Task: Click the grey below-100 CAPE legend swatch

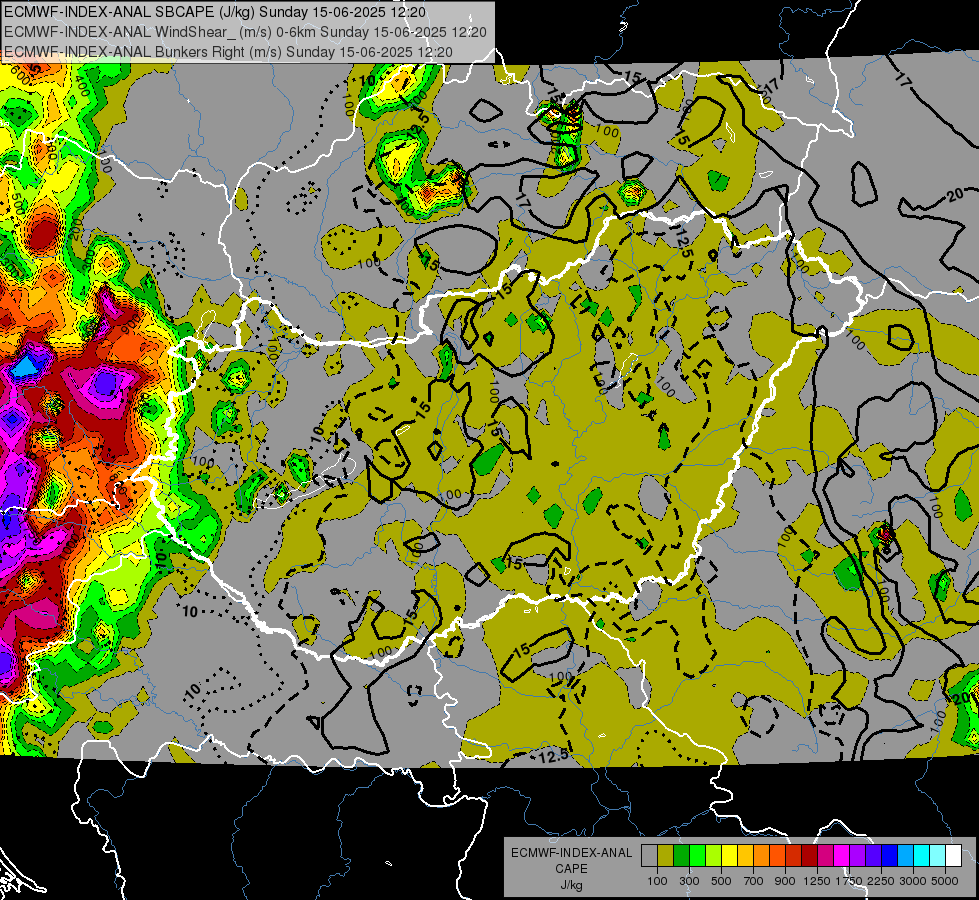Action: (649, 856)
